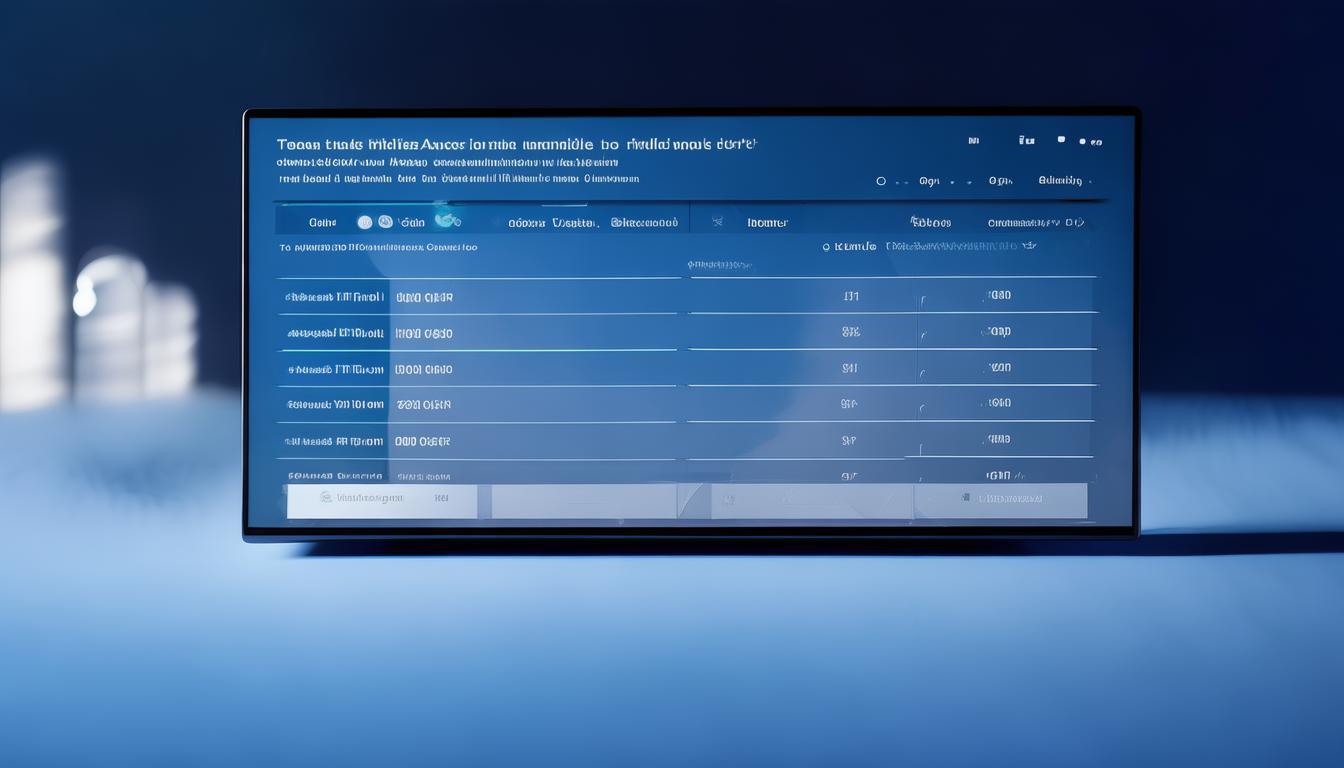Switch to the 'Sbboos' tab
The width and height of the screenshot is (1344, 768).
coord(930,222)
